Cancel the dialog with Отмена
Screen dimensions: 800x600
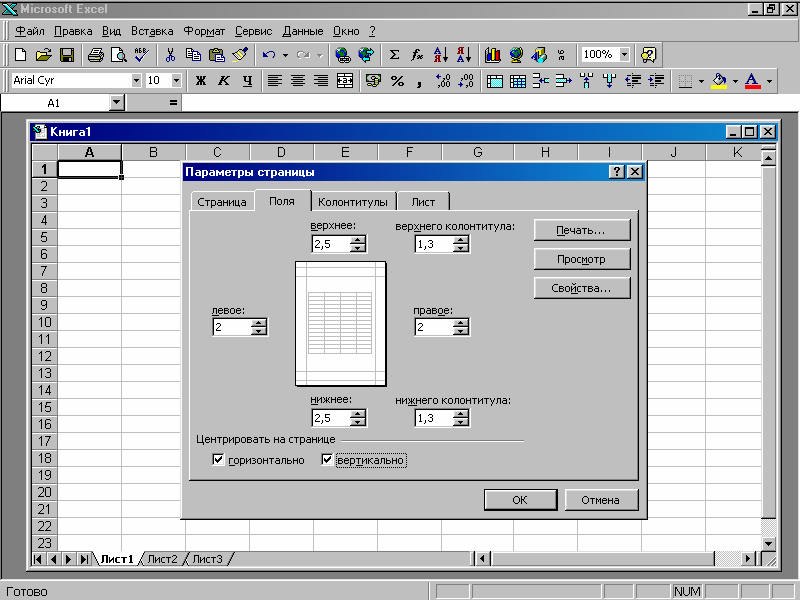click(601, 500)
